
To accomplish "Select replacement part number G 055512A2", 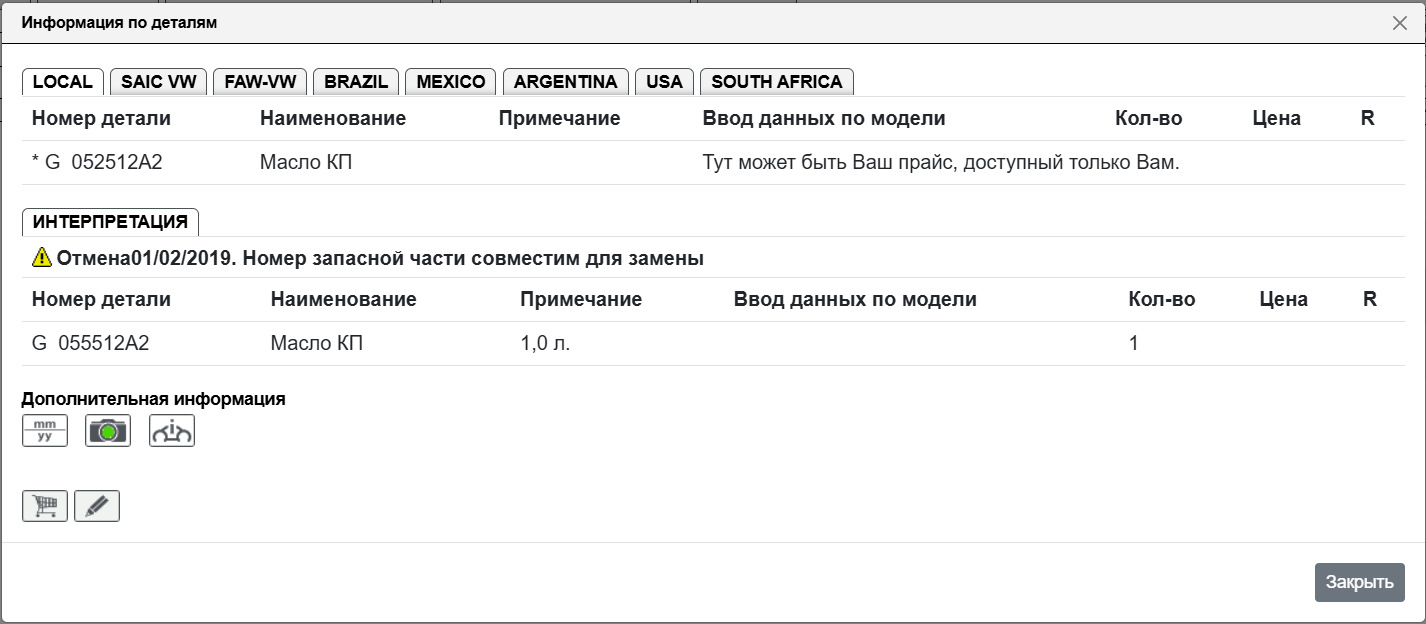I will [91, 343].
